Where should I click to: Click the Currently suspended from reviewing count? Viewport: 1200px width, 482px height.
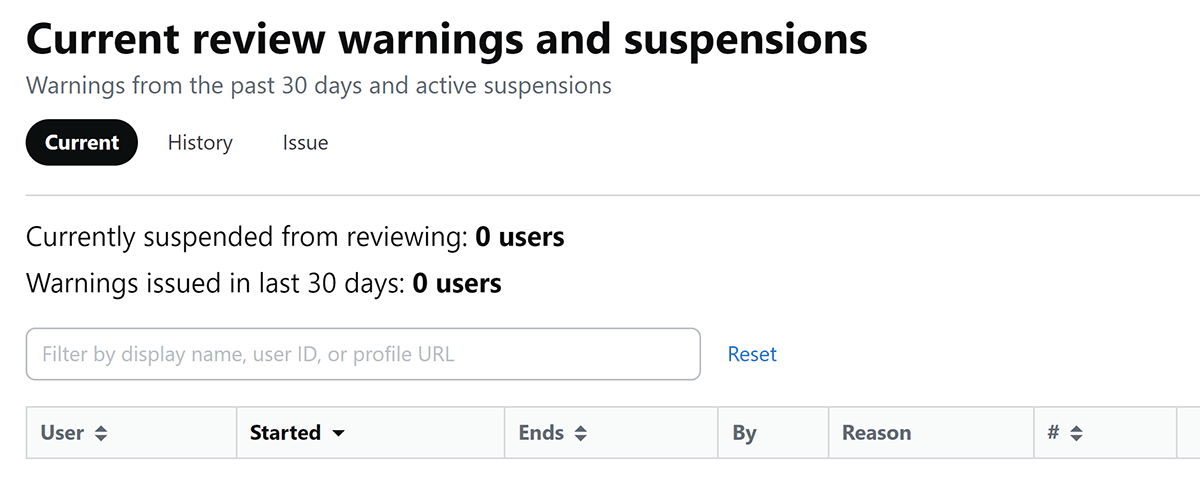point(519,237)
